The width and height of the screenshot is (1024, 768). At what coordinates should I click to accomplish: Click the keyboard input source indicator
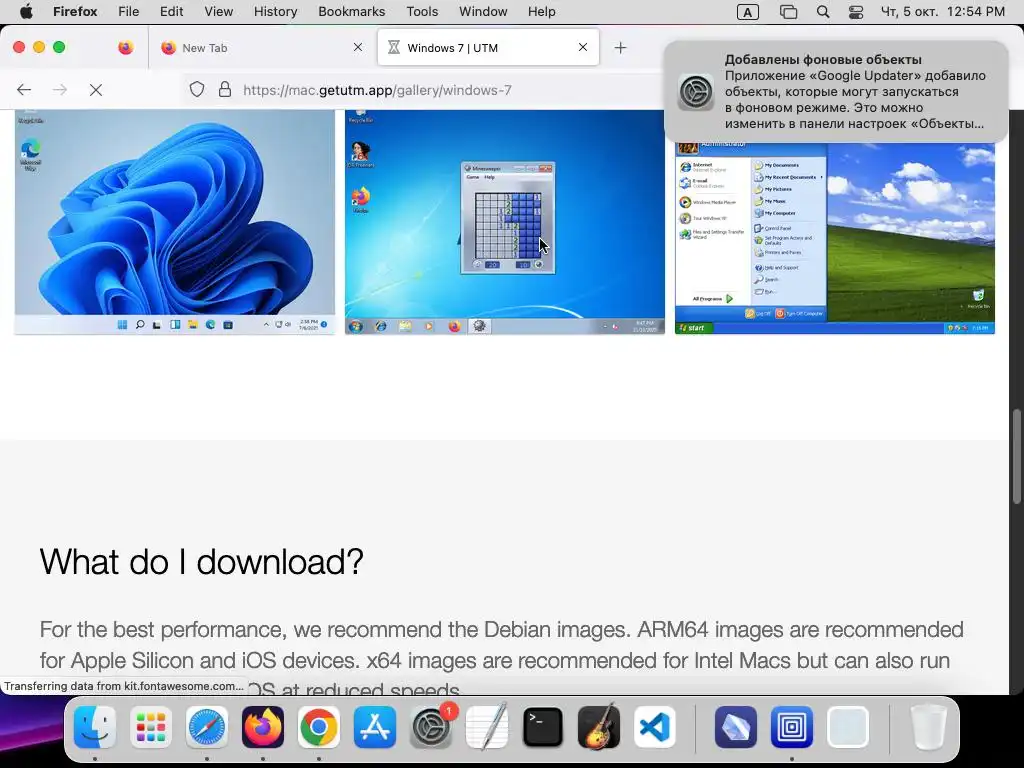(x=748, y=12)
